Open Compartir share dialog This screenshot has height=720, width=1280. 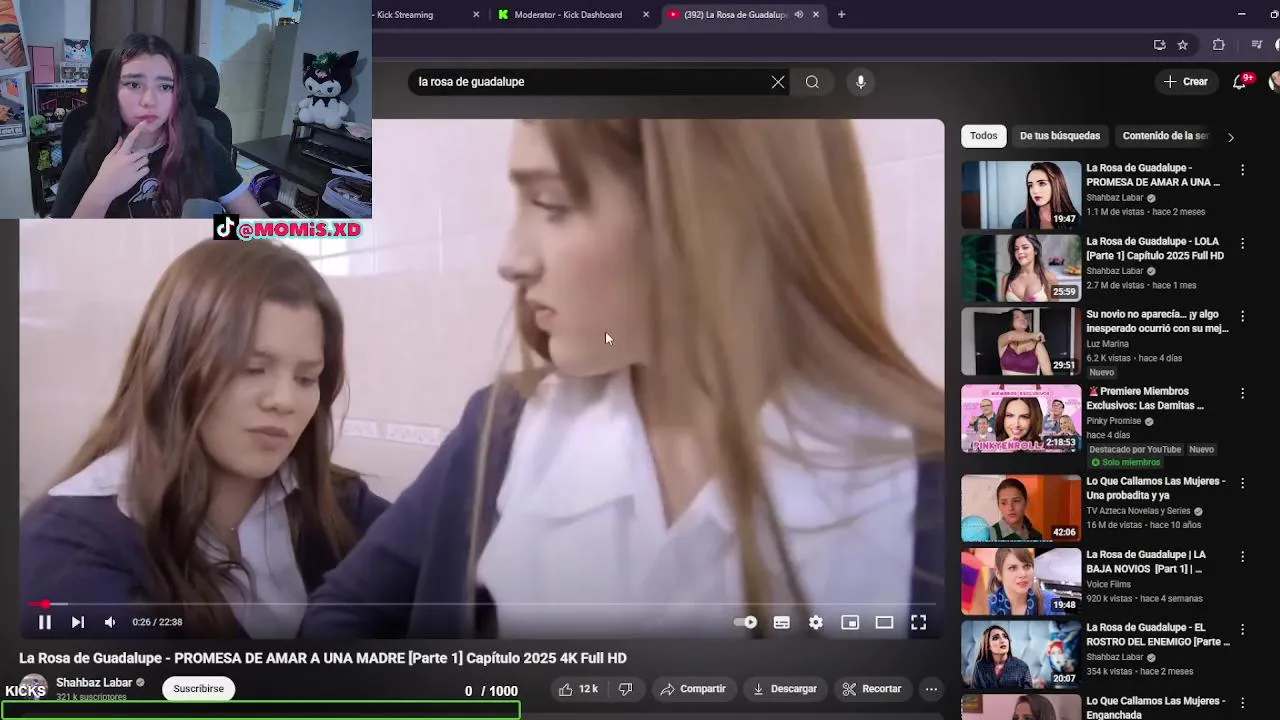coord(692,689)
